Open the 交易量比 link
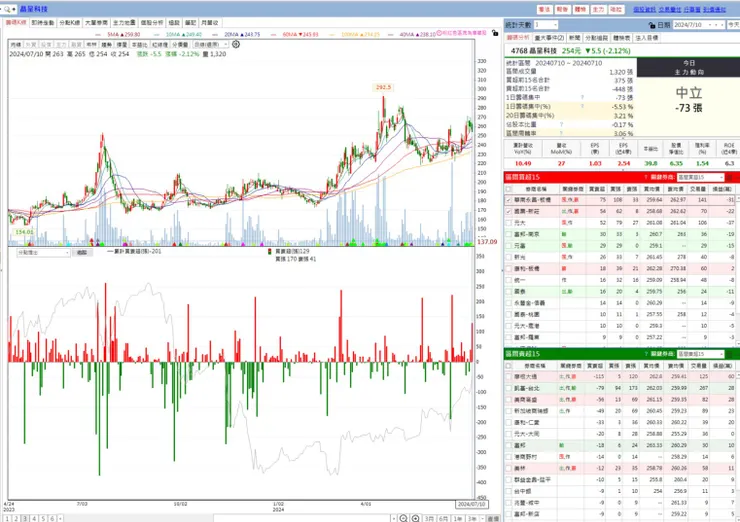This screenshot has height=522, width=740. (670, 9)
